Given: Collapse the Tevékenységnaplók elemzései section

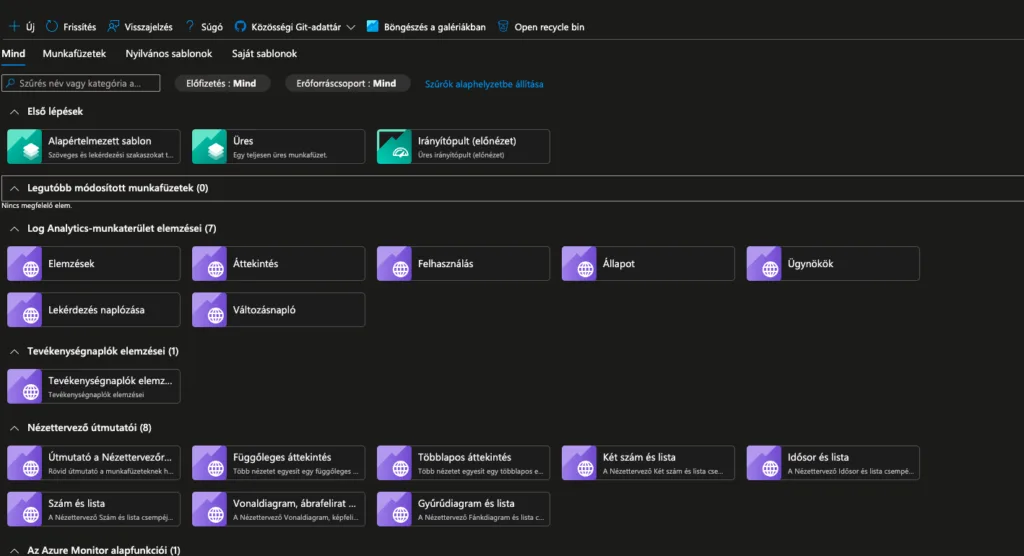Looking at the screenshot, I should coord(14,351).
